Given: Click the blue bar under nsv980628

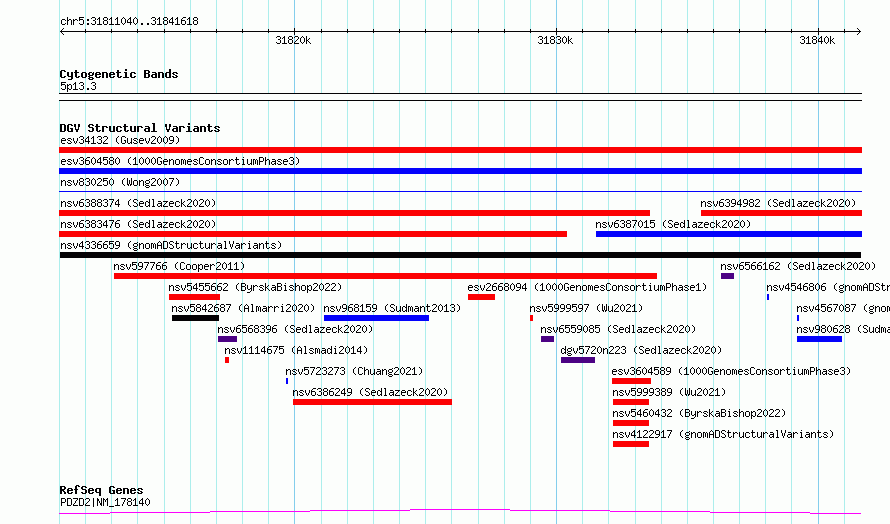Looking at the screenshot, I should click(819, 339).
